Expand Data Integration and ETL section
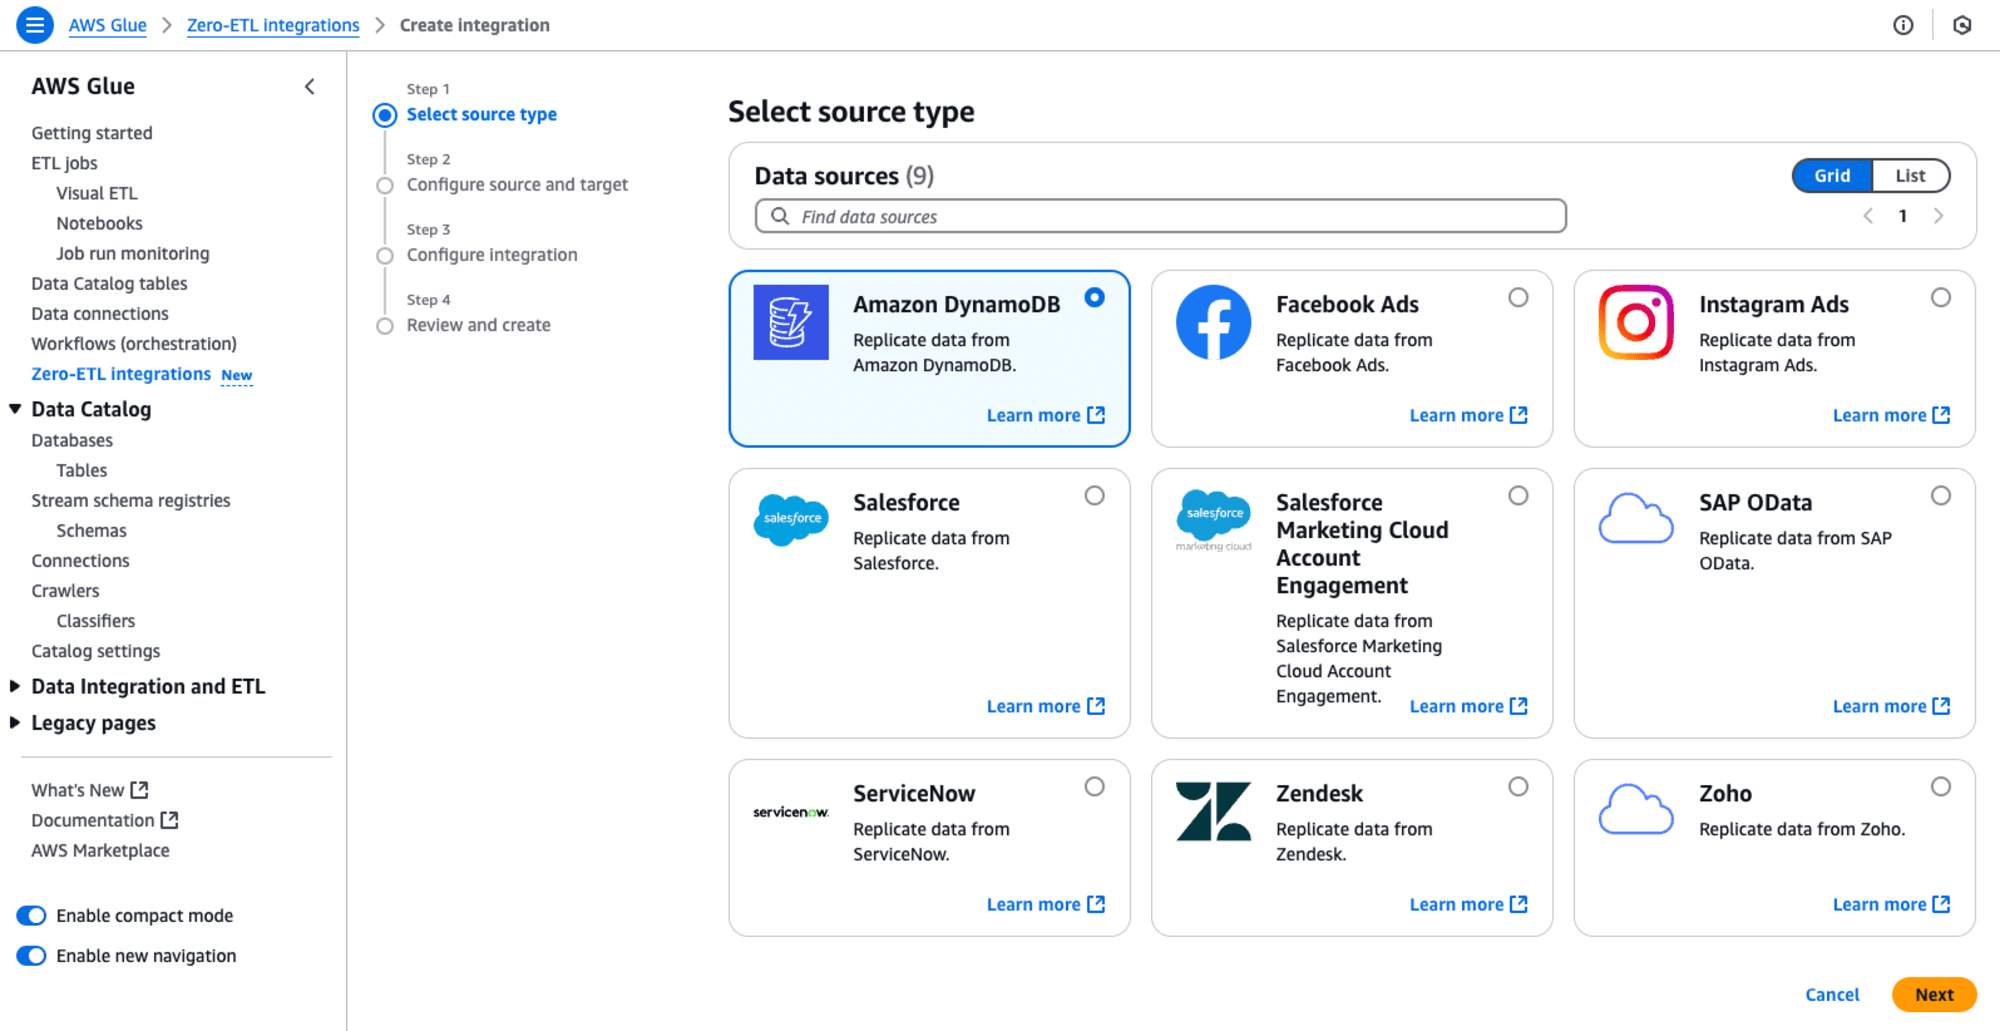This screenshot has width=2000, height=1031. point(15,686)
